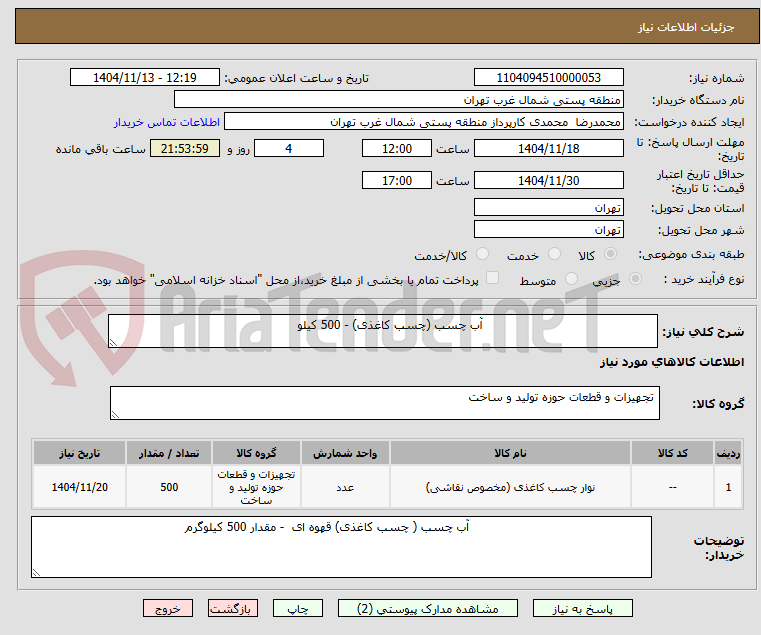Click the کد کالا column header
The height and width of the screenshot is (635, 761).
click(x=672, y=453)
